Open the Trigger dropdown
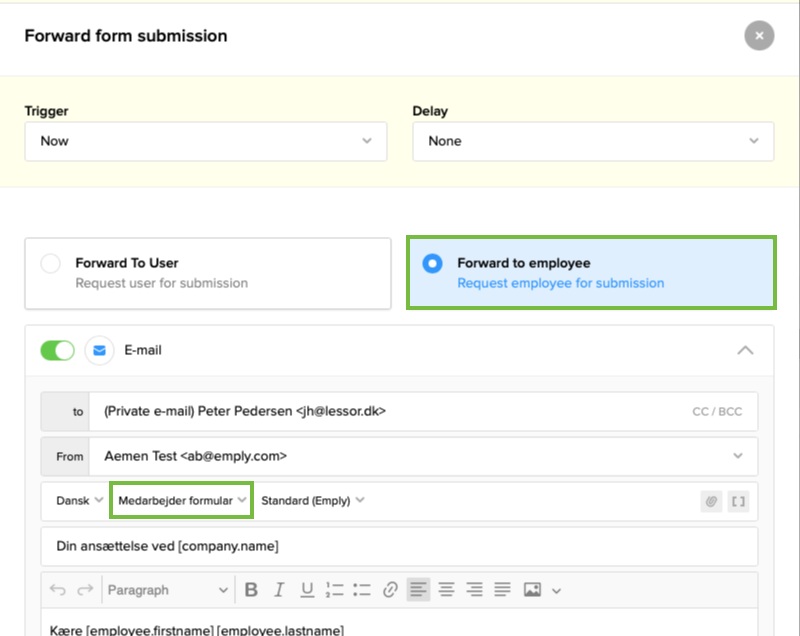Screen dimensions: 800x636 click(205, 141)
